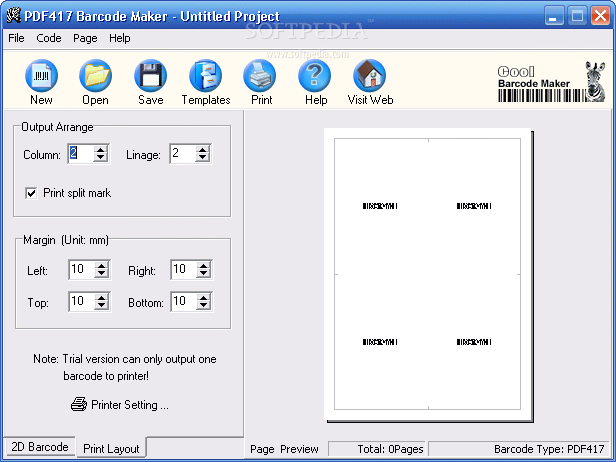Click the Cool Barcode Maker zebra logo
This screenshot has height=462, width=616.
point(552,82)
